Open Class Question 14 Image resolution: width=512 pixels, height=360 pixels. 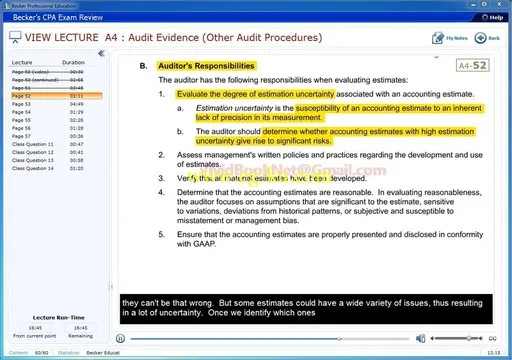(x=48, y=168)
